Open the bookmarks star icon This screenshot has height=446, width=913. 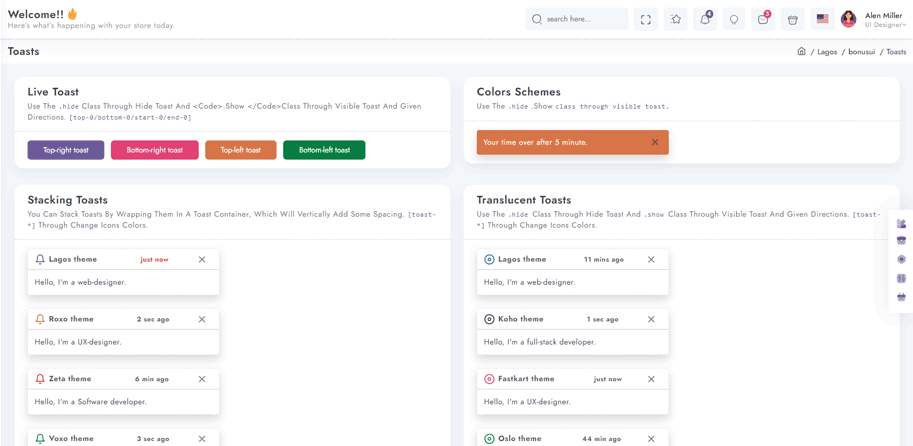(675, 19)
